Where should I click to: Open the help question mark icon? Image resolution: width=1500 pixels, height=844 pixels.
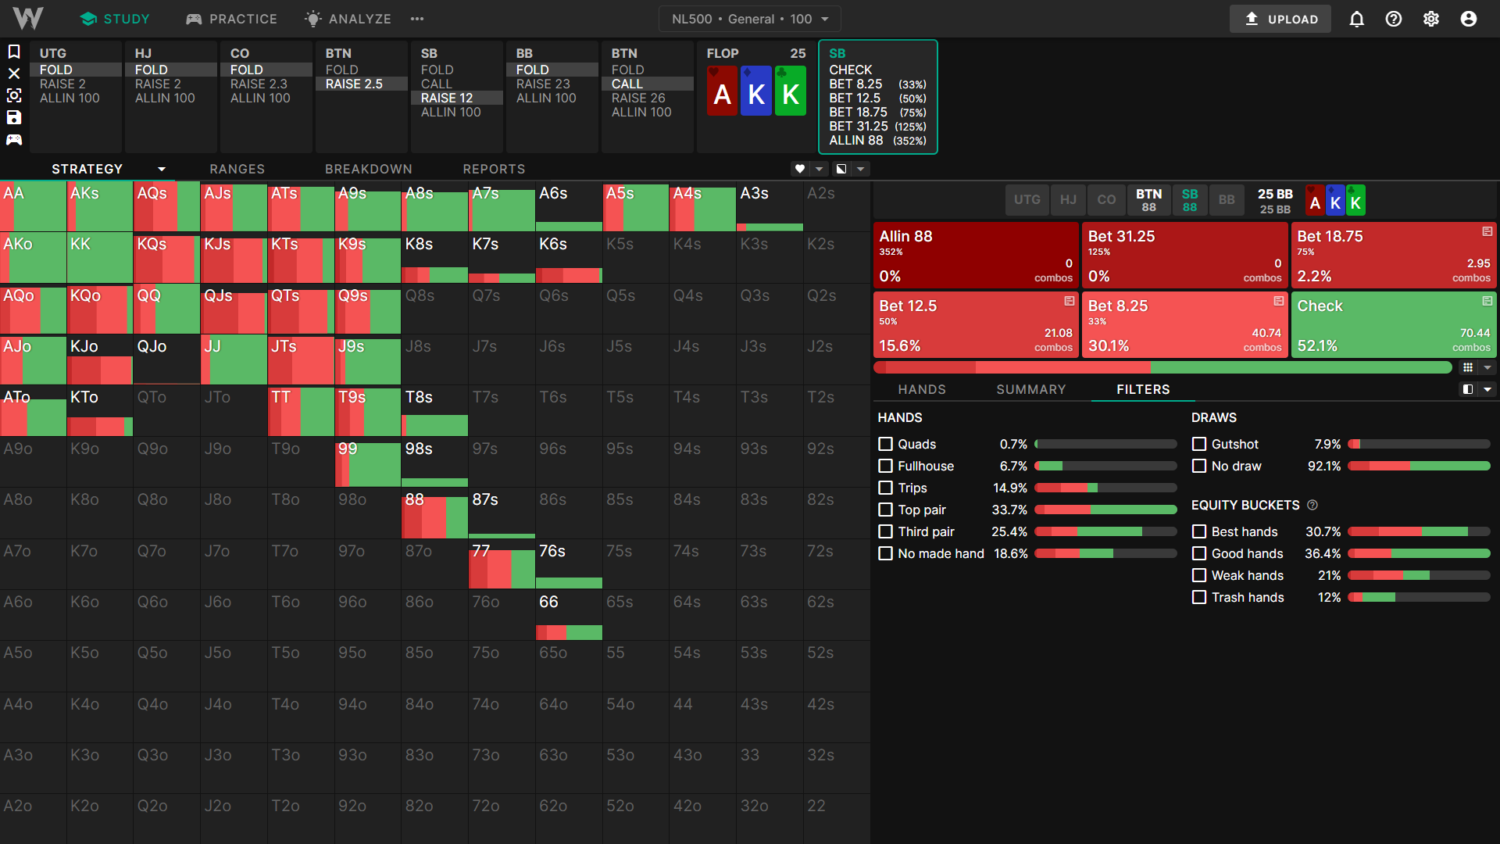tap(1393, 19)
